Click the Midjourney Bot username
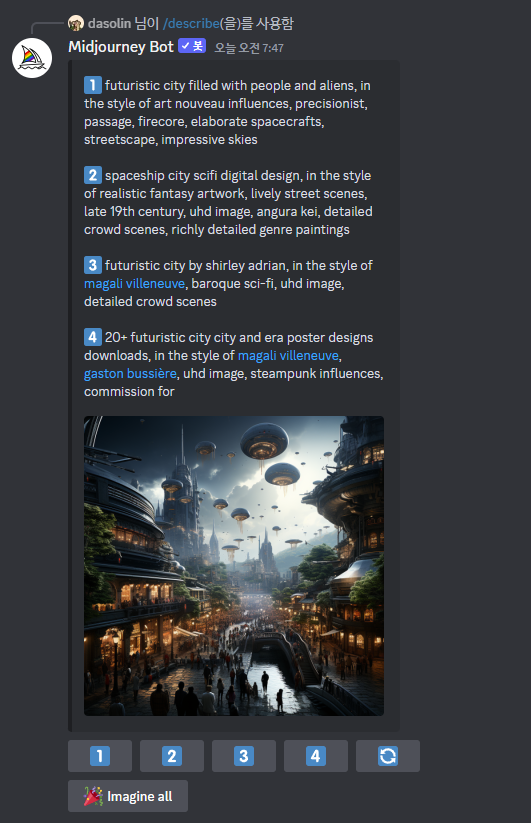Screen dimensions: 531x823 (121, 47)
